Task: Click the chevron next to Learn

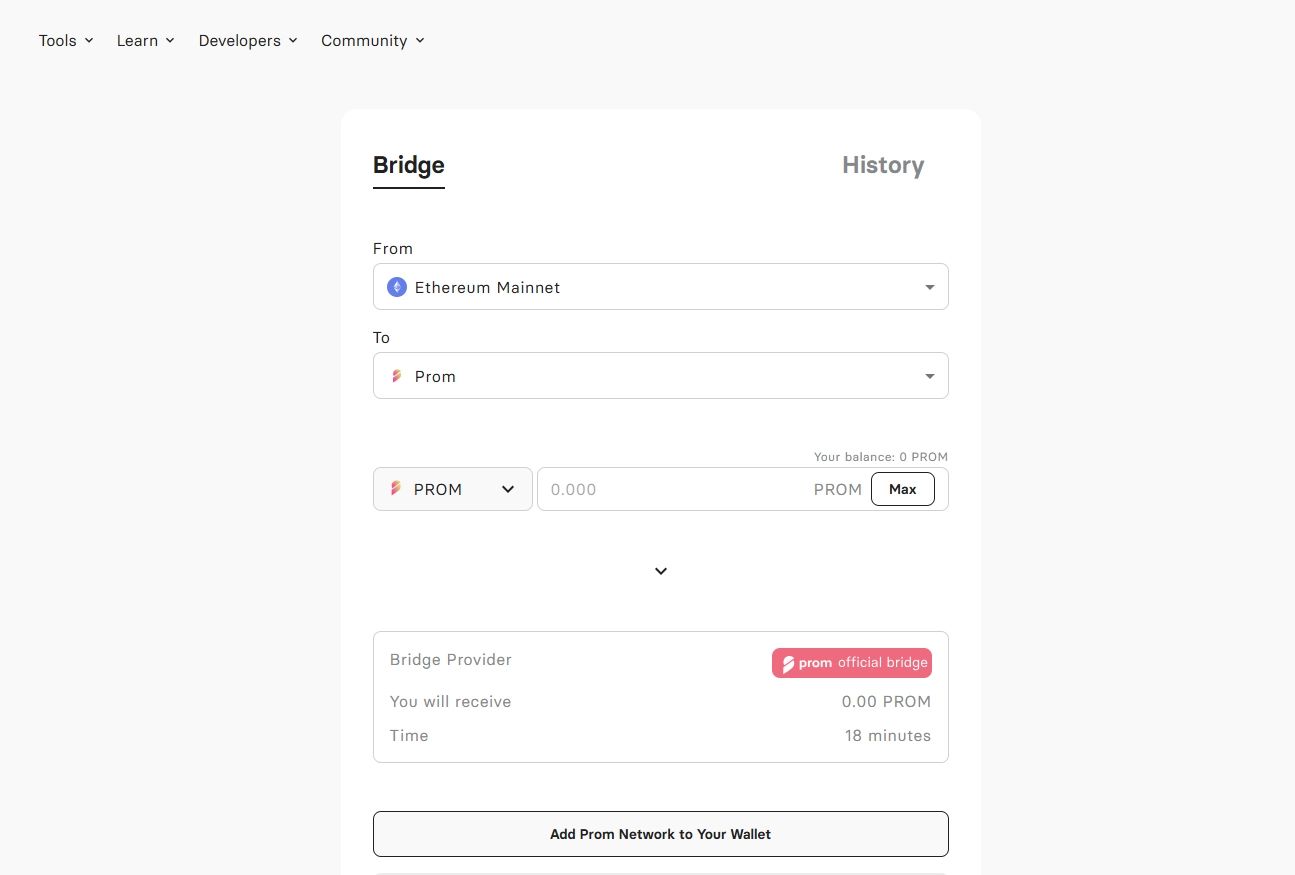Action: (x=170, y=41)
